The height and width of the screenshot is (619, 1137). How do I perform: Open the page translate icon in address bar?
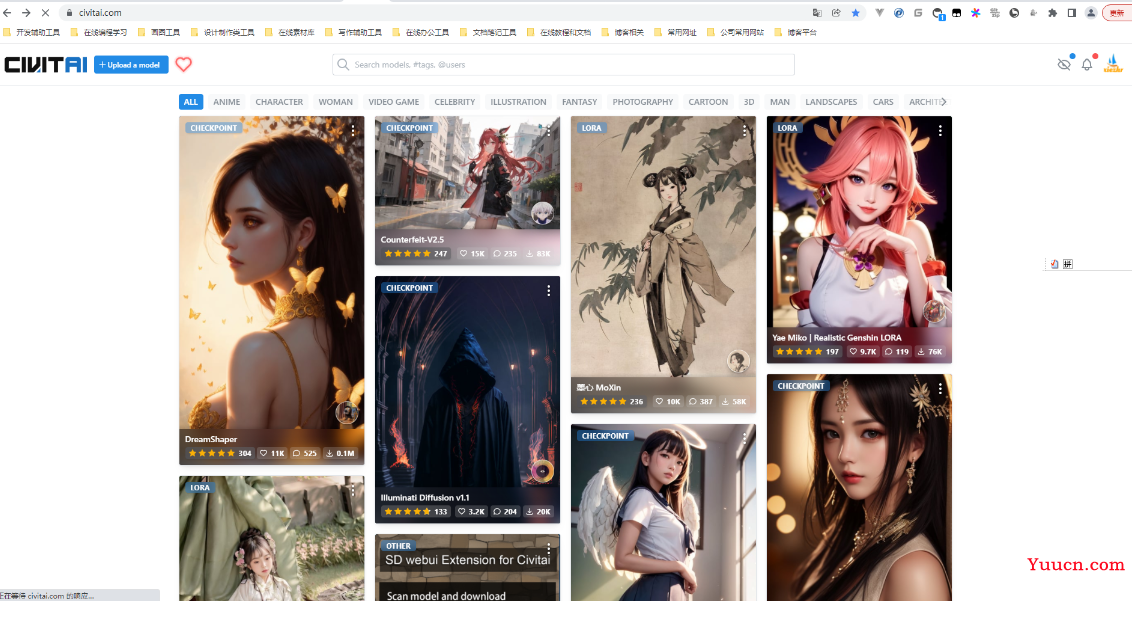pos(817,12)
